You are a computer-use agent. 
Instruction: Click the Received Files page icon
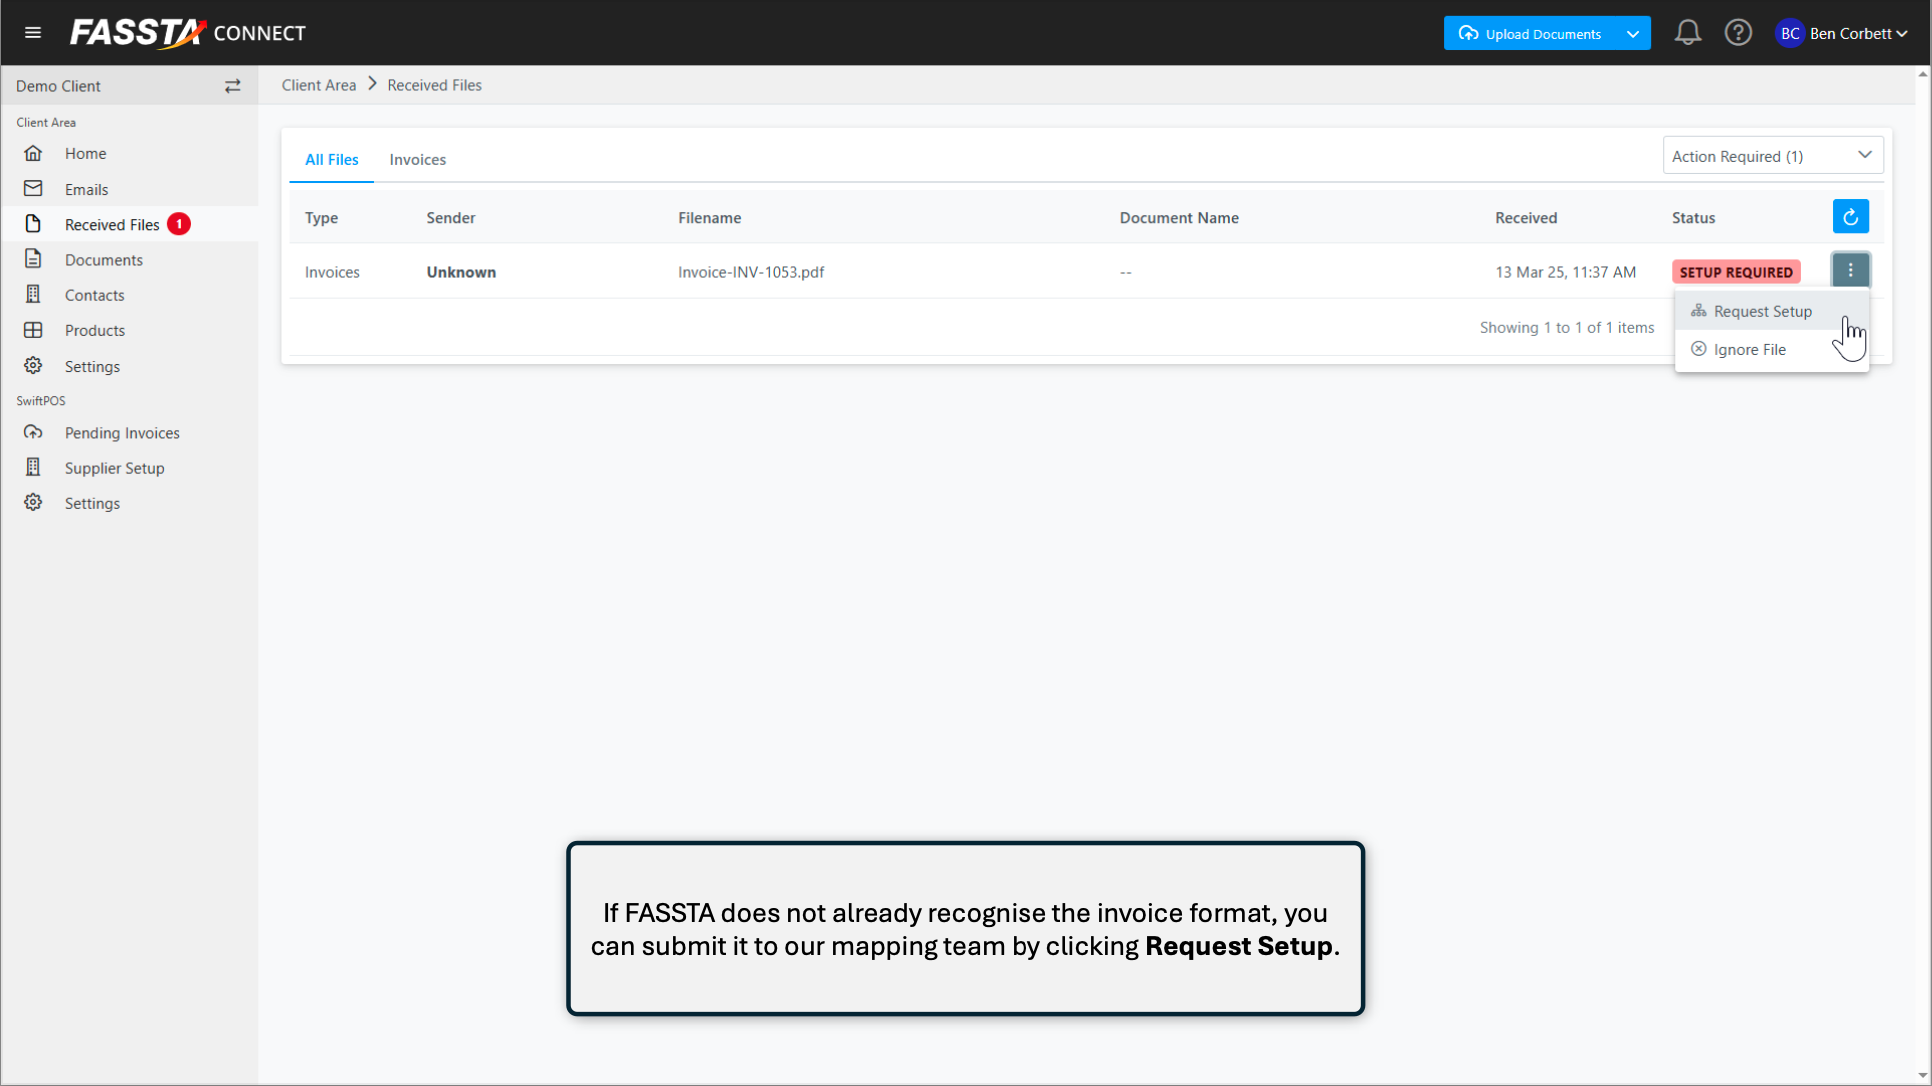[33, 224]
